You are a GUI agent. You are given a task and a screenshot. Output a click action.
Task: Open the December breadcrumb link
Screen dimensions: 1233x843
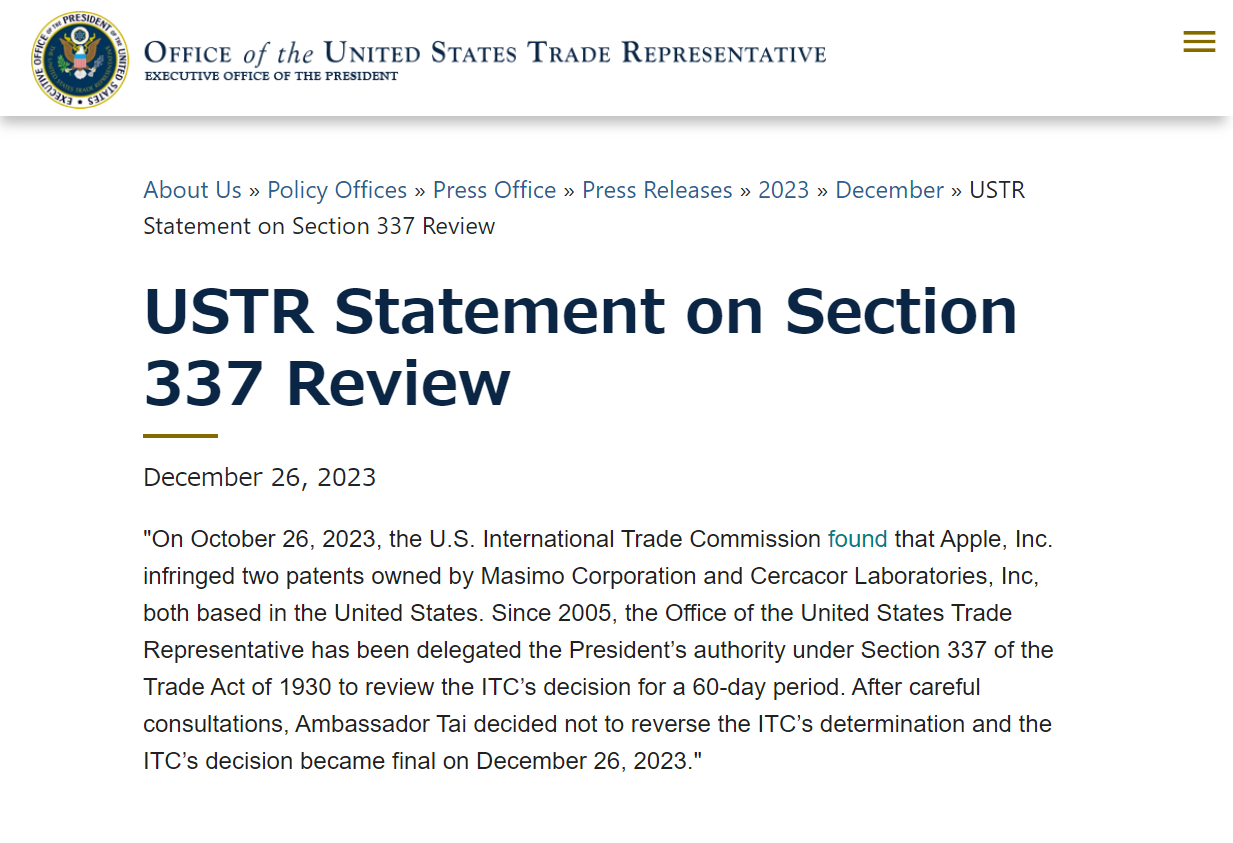889,190
